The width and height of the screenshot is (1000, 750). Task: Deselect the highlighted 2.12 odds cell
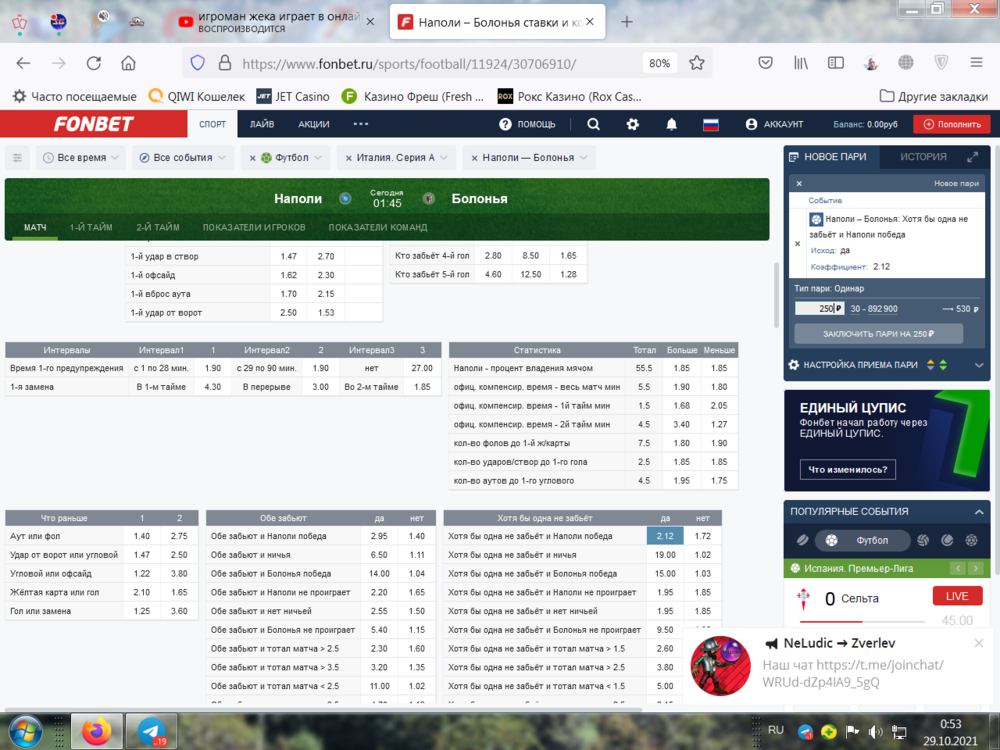665,536
